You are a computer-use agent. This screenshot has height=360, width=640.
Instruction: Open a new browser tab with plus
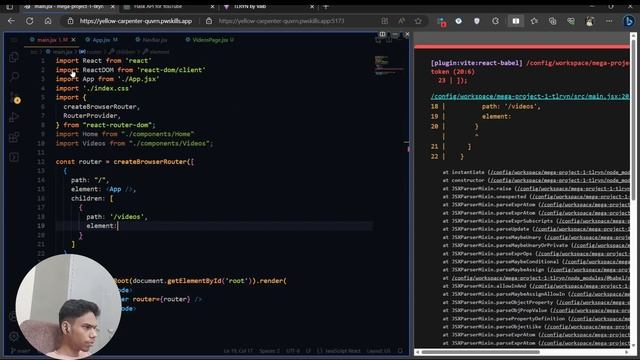click(x=326, y=7)
